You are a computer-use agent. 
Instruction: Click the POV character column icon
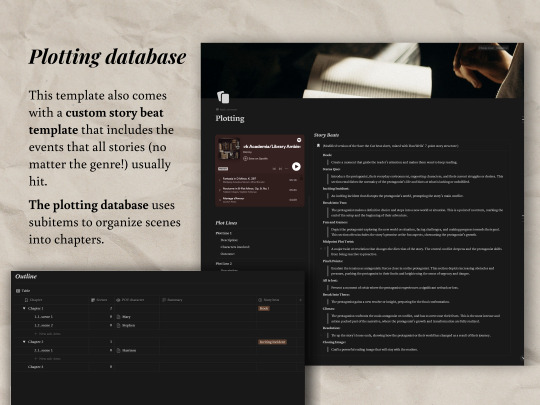tap(118, 300)
